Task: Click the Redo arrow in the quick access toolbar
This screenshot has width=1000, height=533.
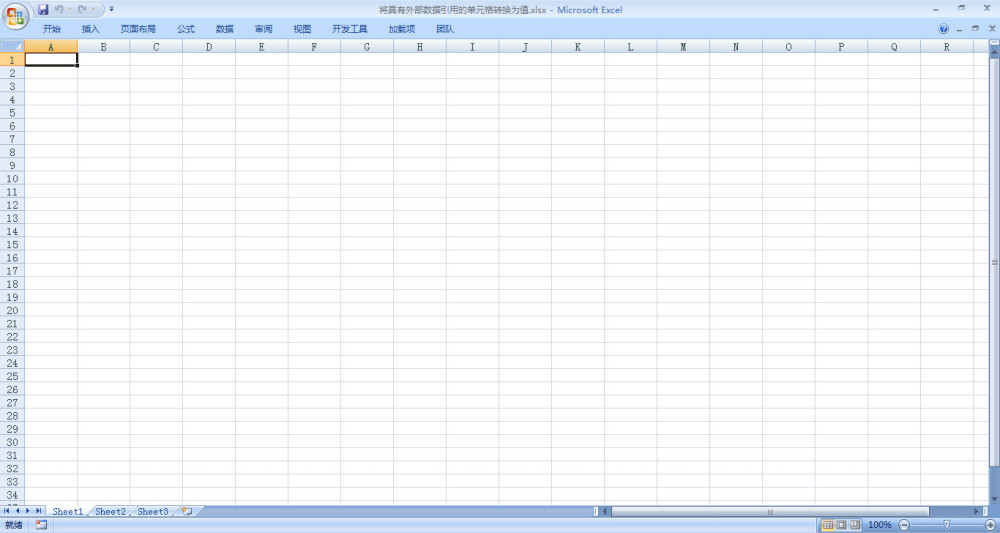Action: click(82, 10)
